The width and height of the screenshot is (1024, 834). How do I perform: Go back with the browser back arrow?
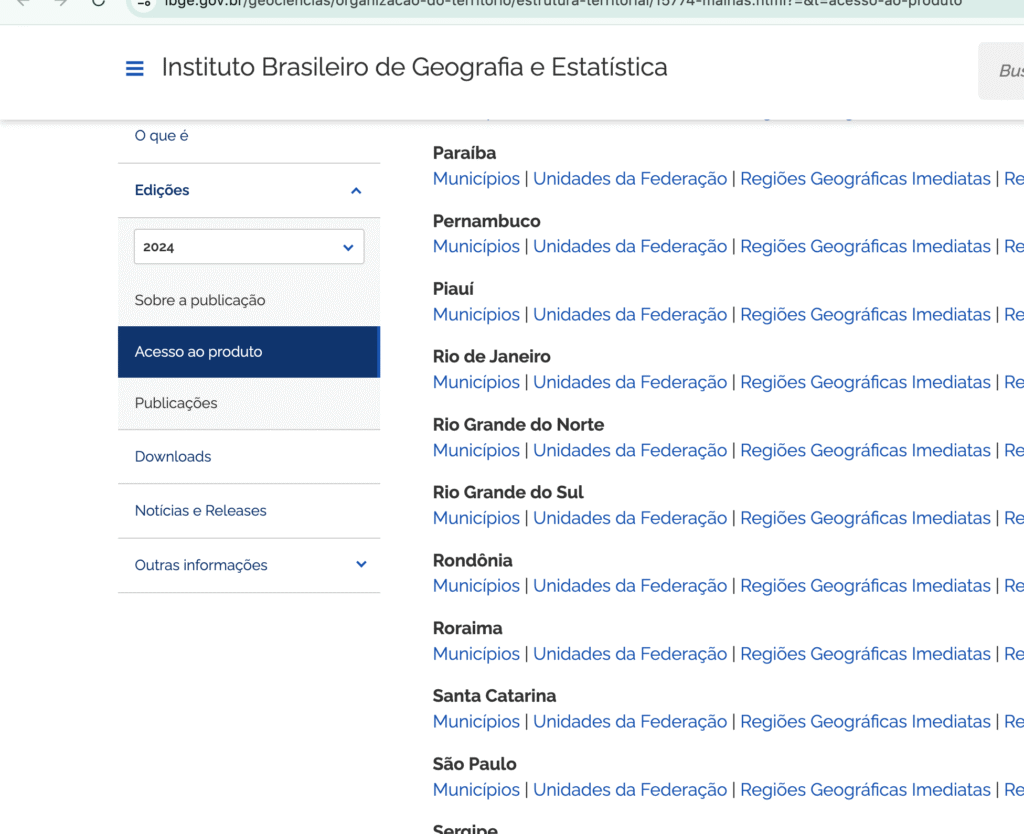pyautogui.click(x=24, y=3)
